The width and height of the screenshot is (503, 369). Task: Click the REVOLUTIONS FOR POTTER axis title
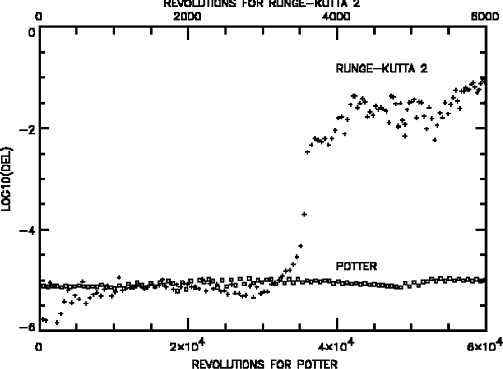click(x=265, y=364)
